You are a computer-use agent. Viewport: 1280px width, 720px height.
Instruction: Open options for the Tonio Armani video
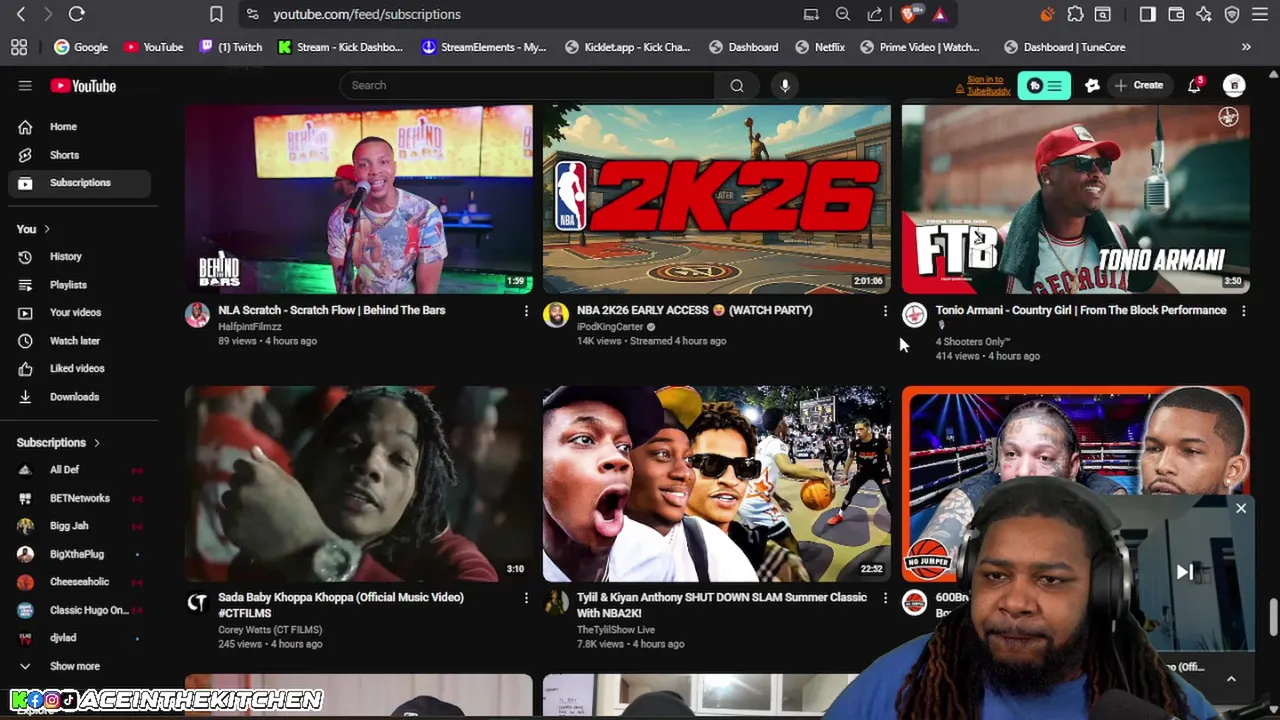coord(1243,311)
